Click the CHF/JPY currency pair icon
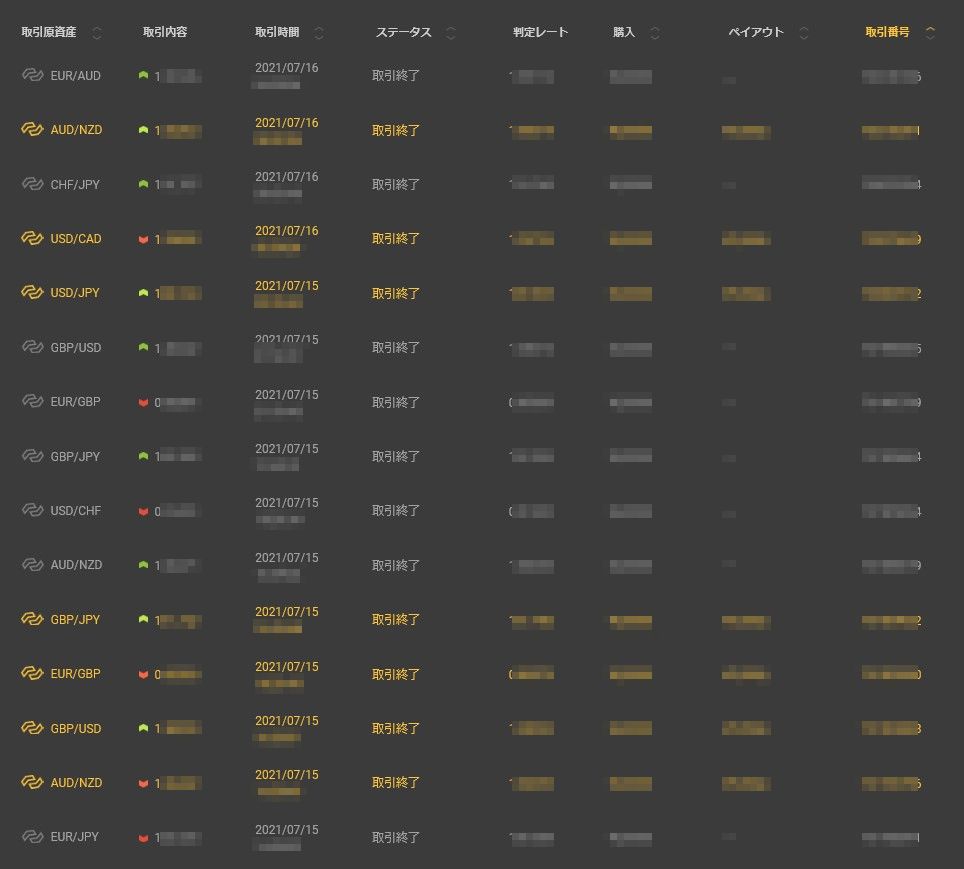Screen dimensions: 964x869 point(33,184)
